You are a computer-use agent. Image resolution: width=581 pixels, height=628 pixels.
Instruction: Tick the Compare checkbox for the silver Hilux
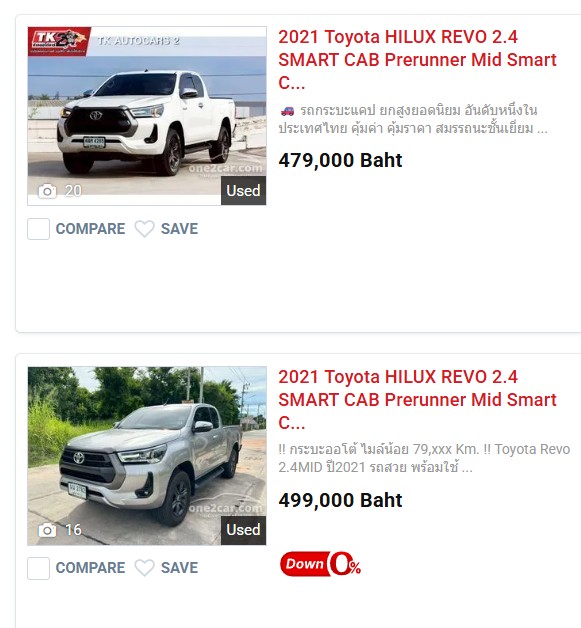tap(38, 568)
